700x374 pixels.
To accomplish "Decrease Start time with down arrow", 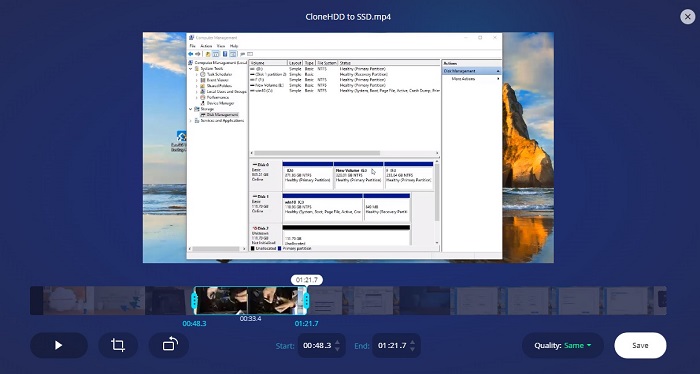I will pos(338,349).
